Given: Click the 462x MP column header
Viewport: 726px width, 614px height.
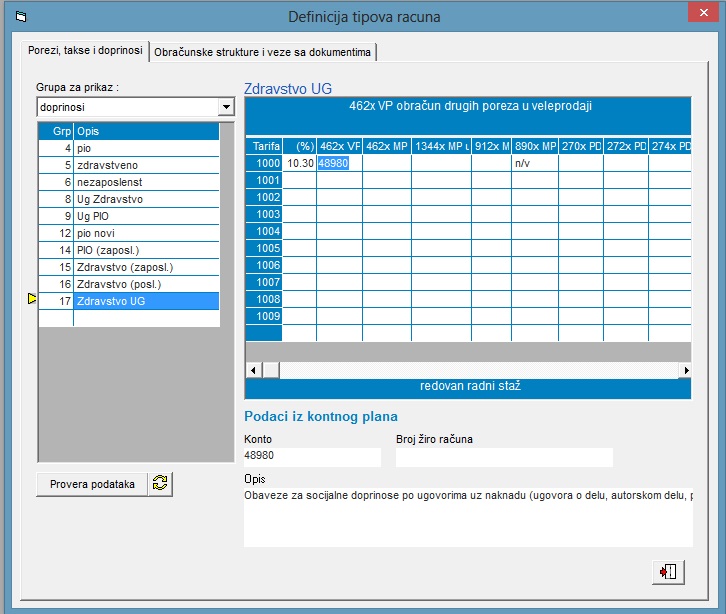Looking at the screenshot, I should (386, 146).
